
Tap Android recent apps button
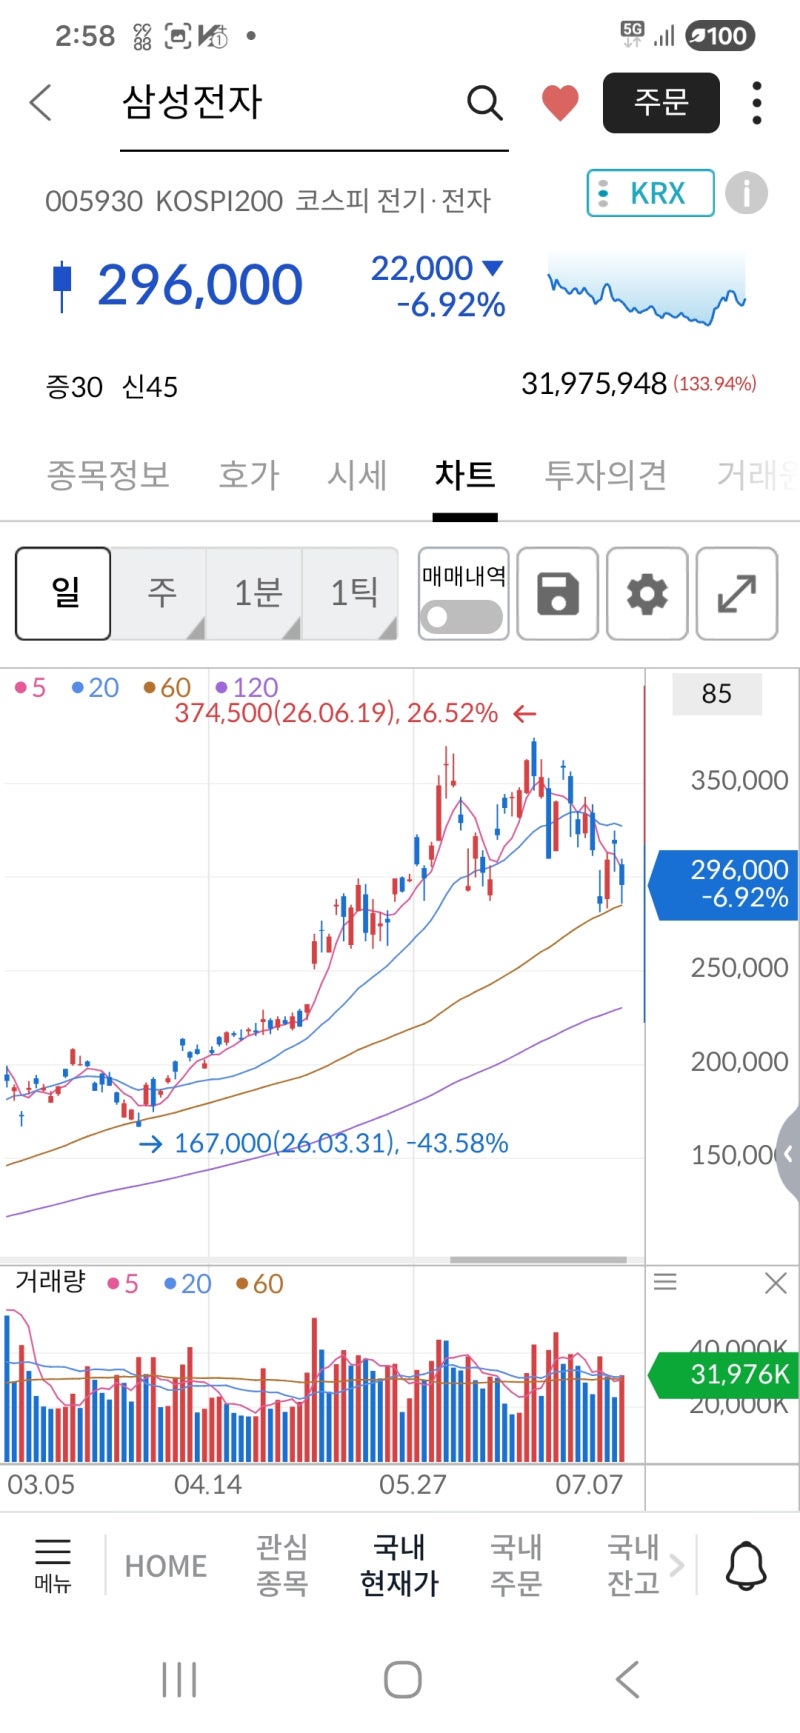point(180,1680)
